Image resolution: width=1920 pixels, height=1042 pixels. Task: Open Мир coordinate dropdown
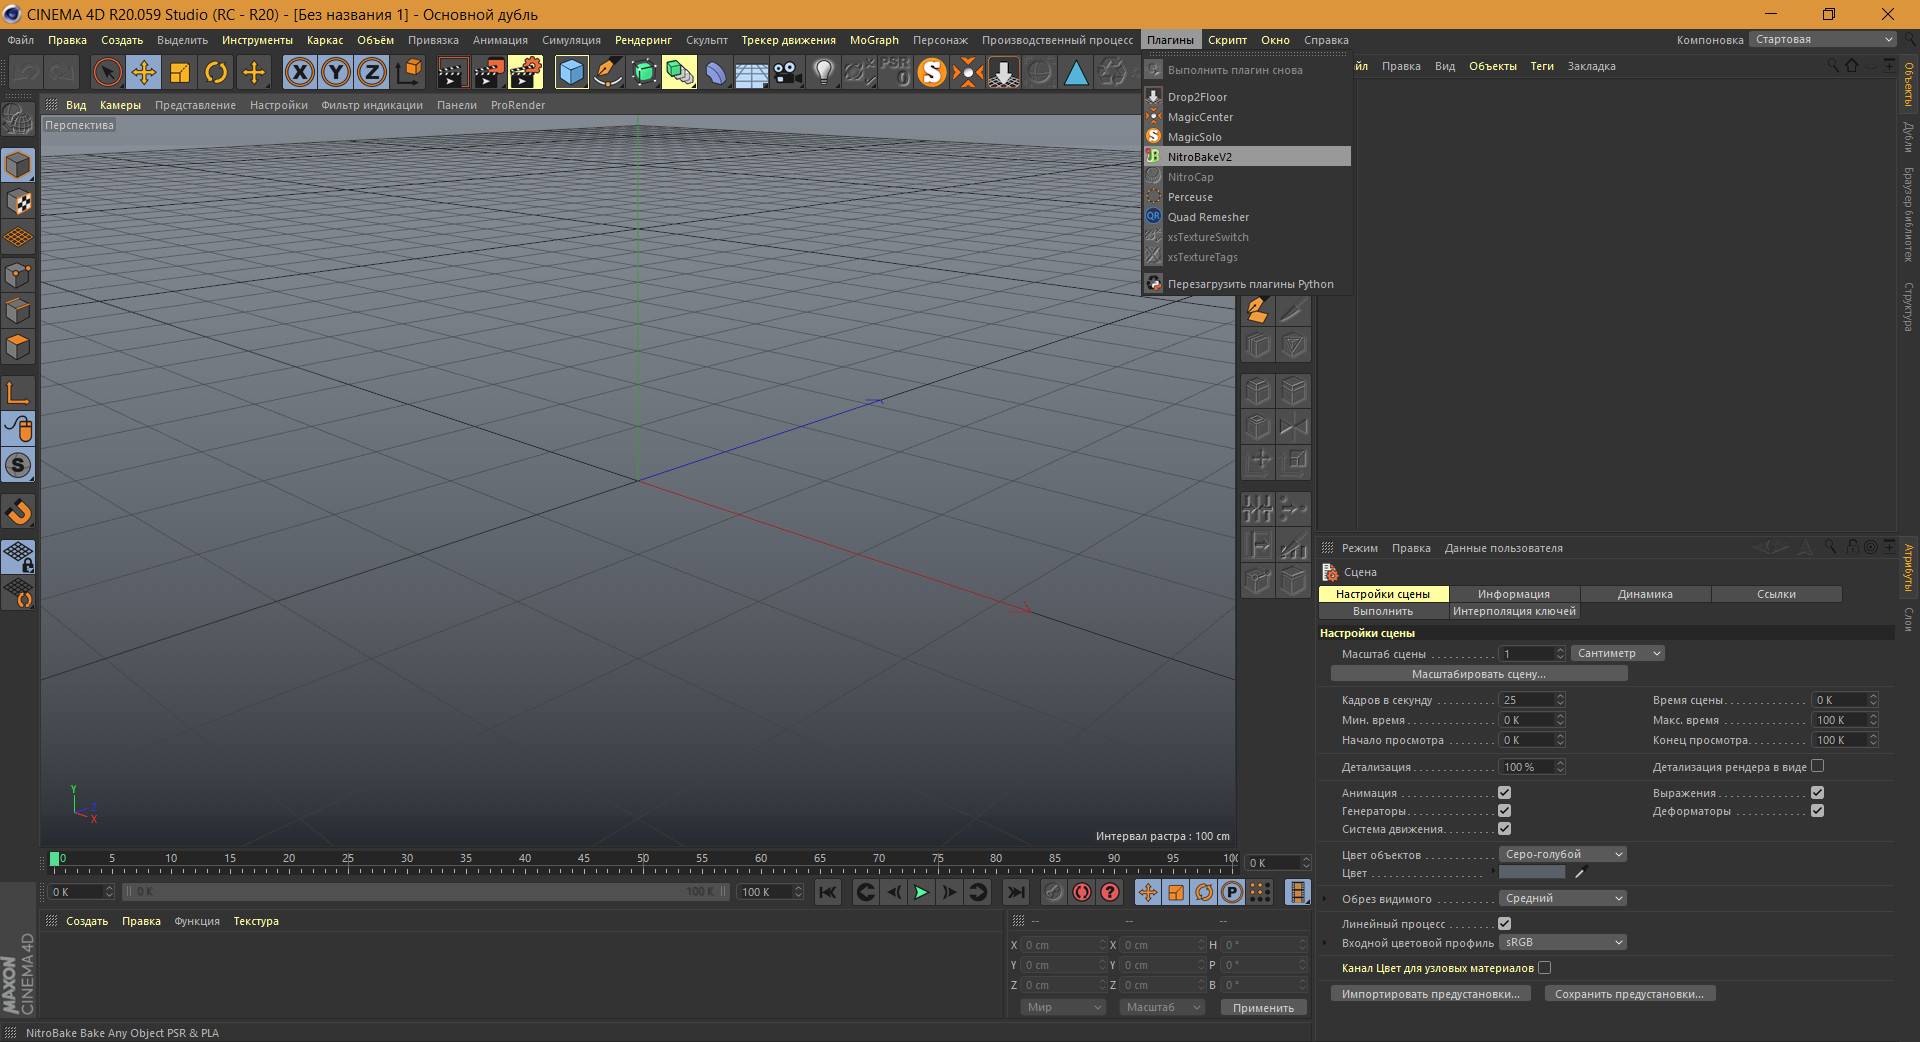click(x=1062, y=1007)
